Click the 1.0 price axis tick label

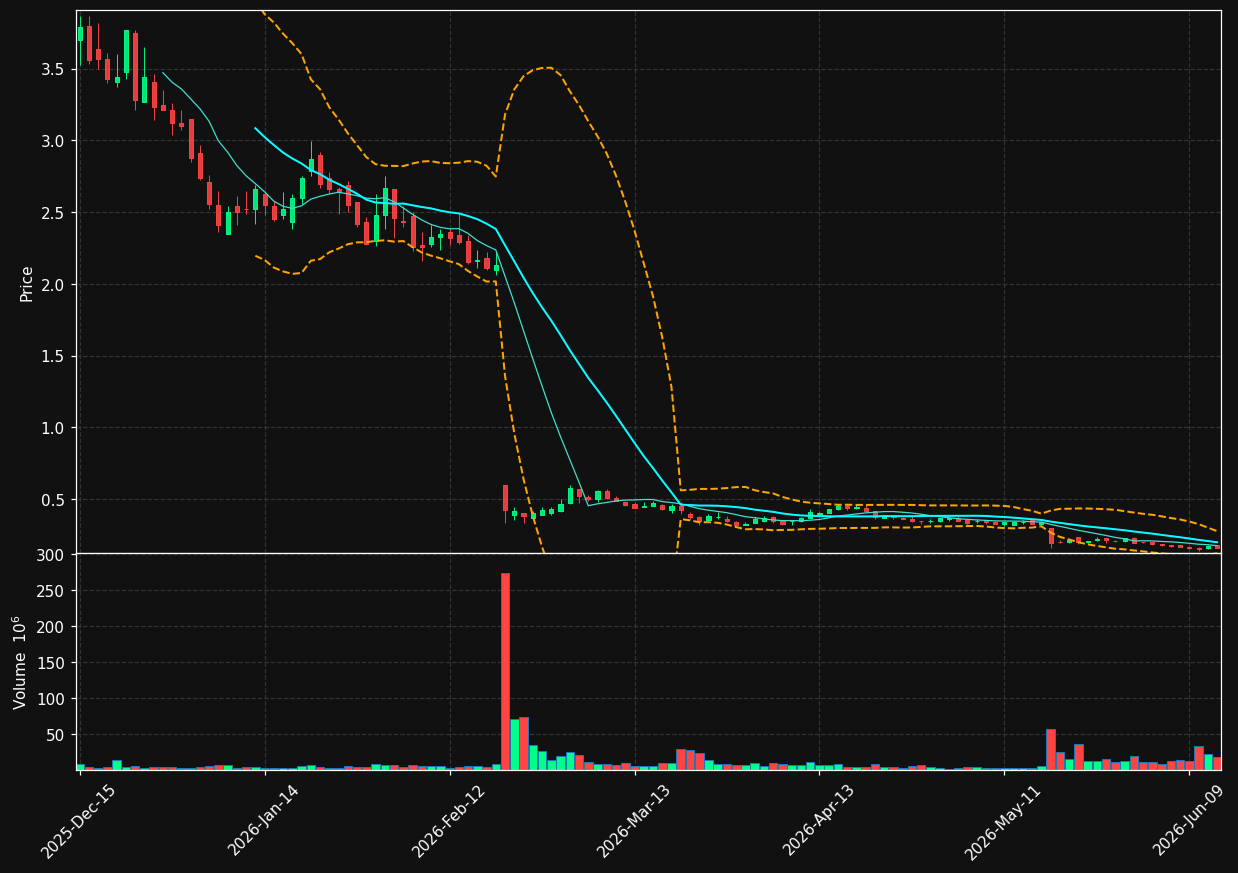click(x=55, y=428)
